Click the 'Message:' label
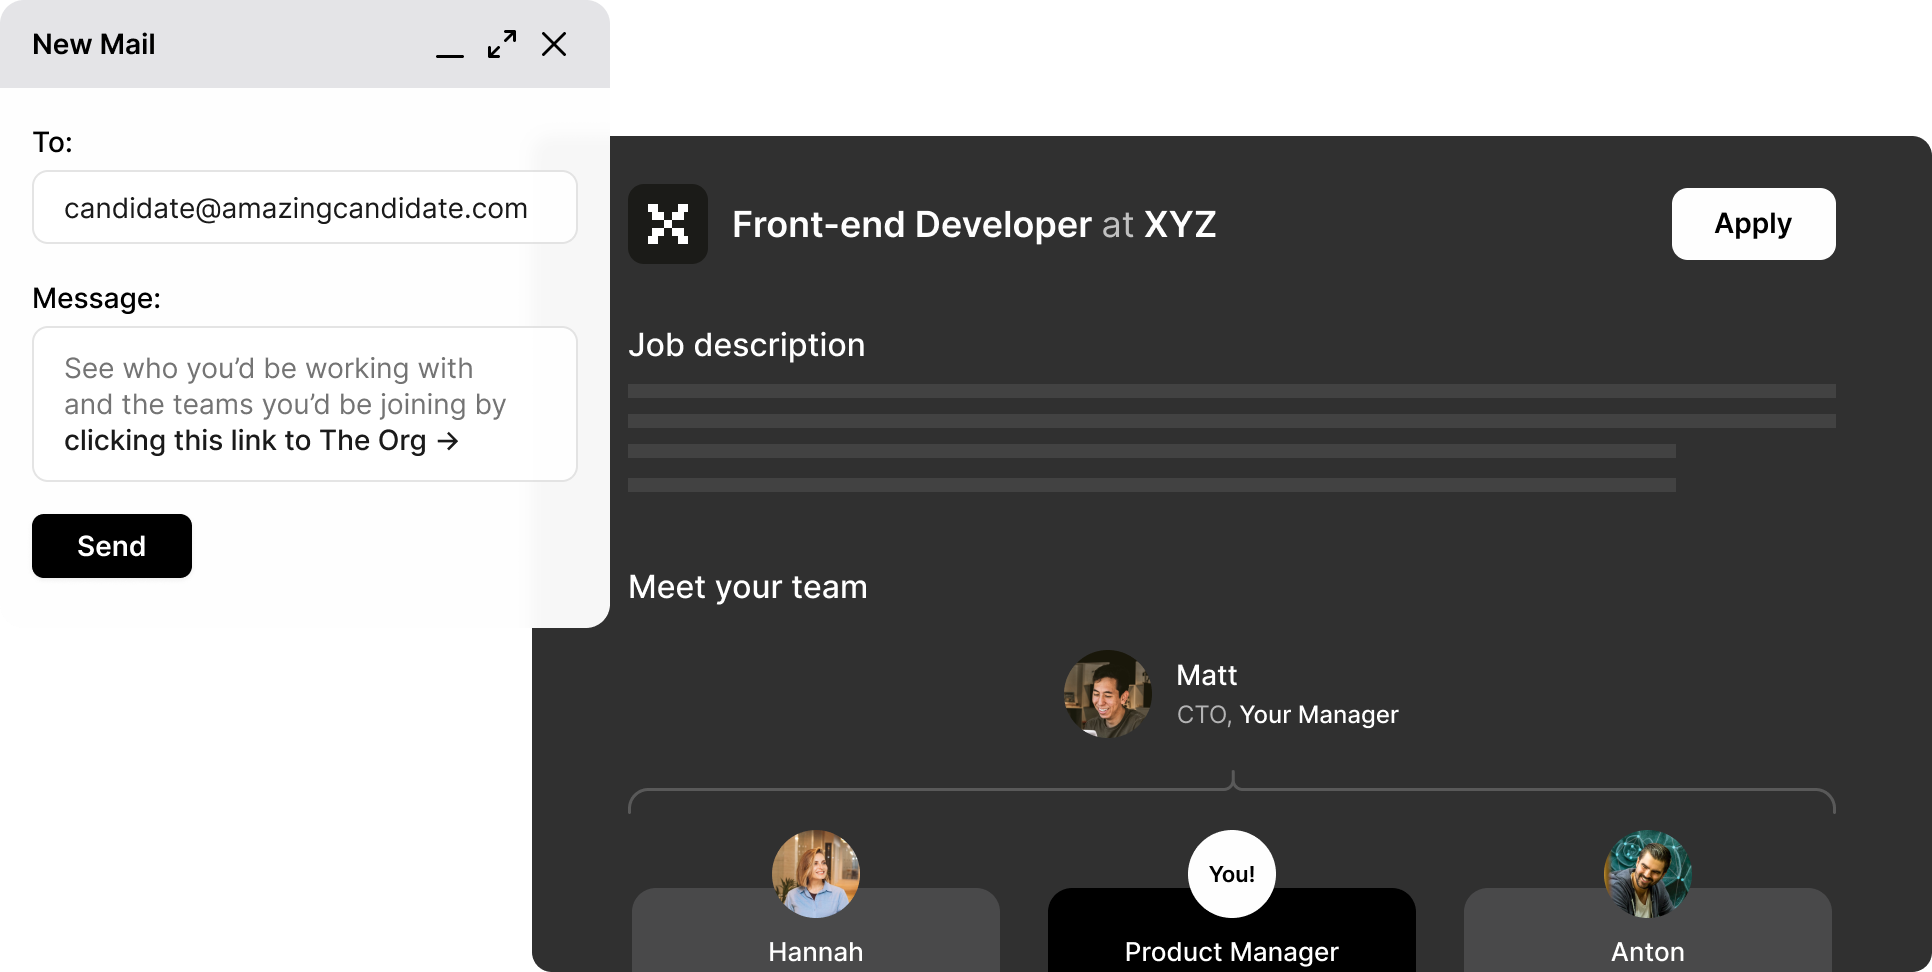Viewport: 1932px width, 972px height. 97,298
